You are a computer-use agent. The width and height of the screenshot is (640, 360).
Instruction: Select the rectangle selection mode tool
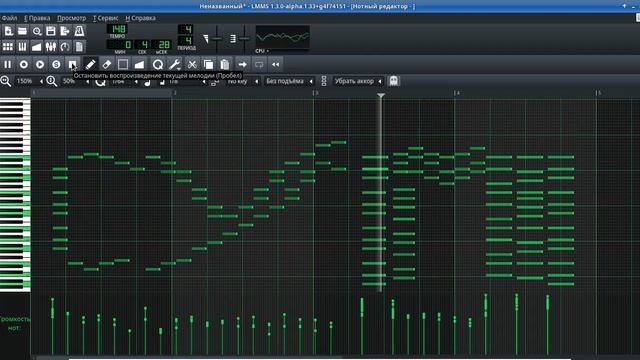(123, 64)
